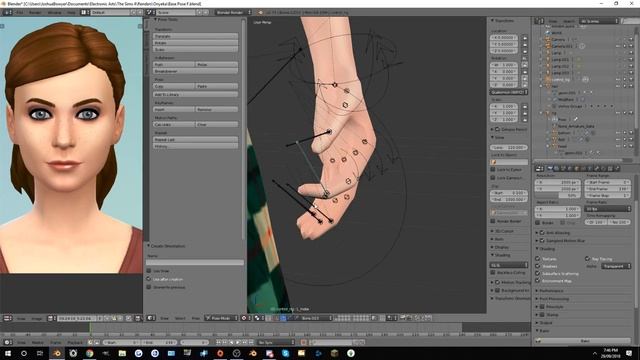The height and width of the screenshot is (360, 640).
Task: Click the Repeat Last button
Action: 196,139
